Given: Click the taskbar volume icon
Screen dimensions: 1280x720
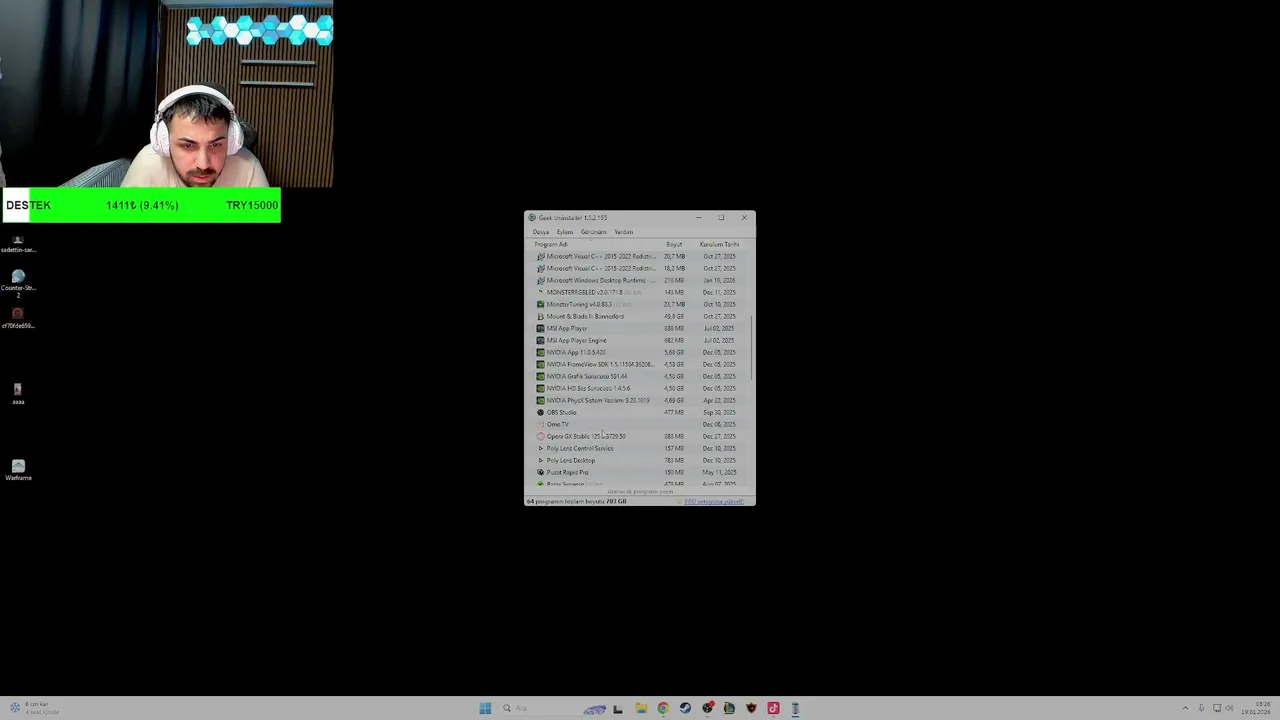Looking at the screenshot, I should pos(1229,708).
